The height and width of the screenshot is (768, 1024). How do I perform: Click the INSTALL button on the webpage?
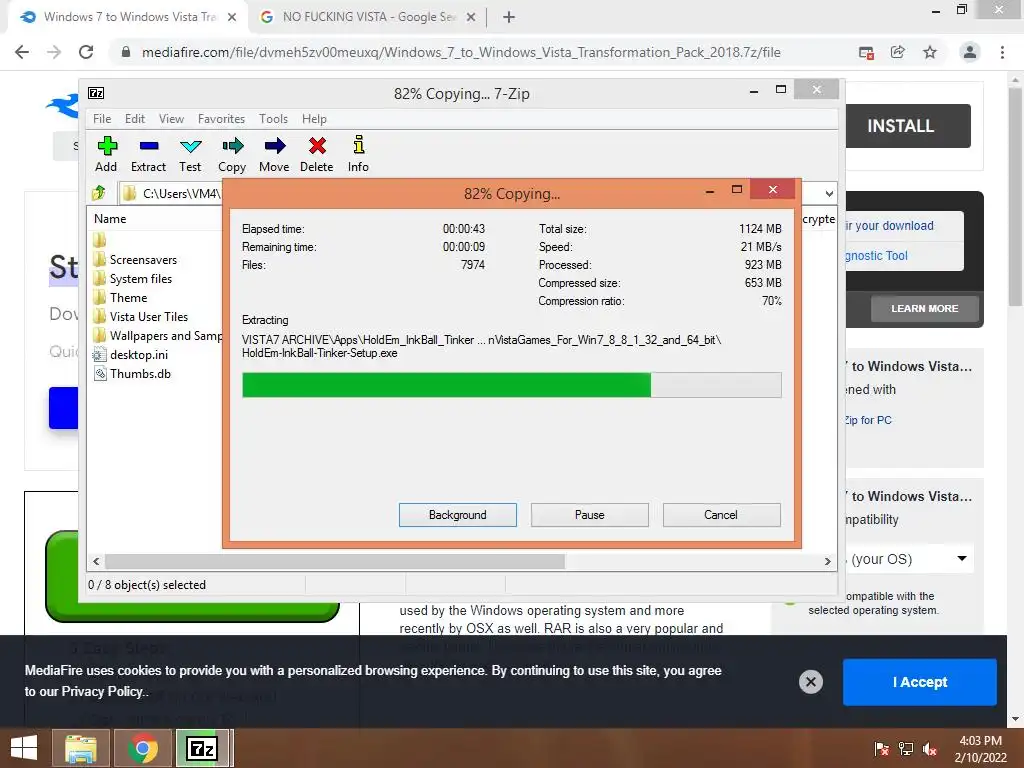908,126
